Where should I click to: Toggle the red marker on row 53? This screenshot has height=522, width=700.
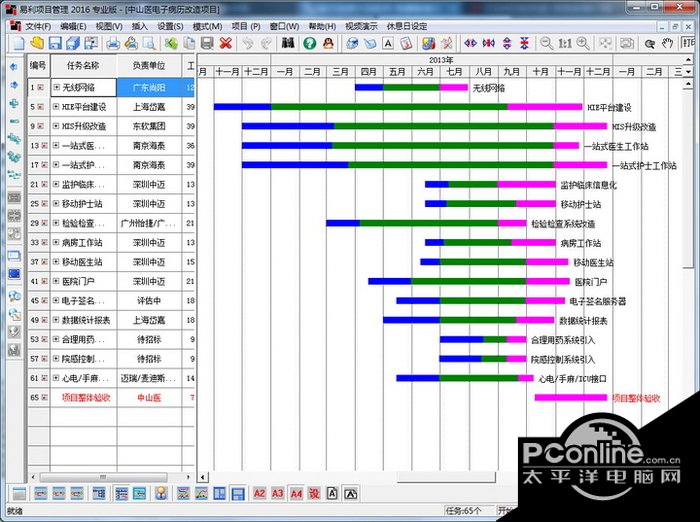pos(45,339)
